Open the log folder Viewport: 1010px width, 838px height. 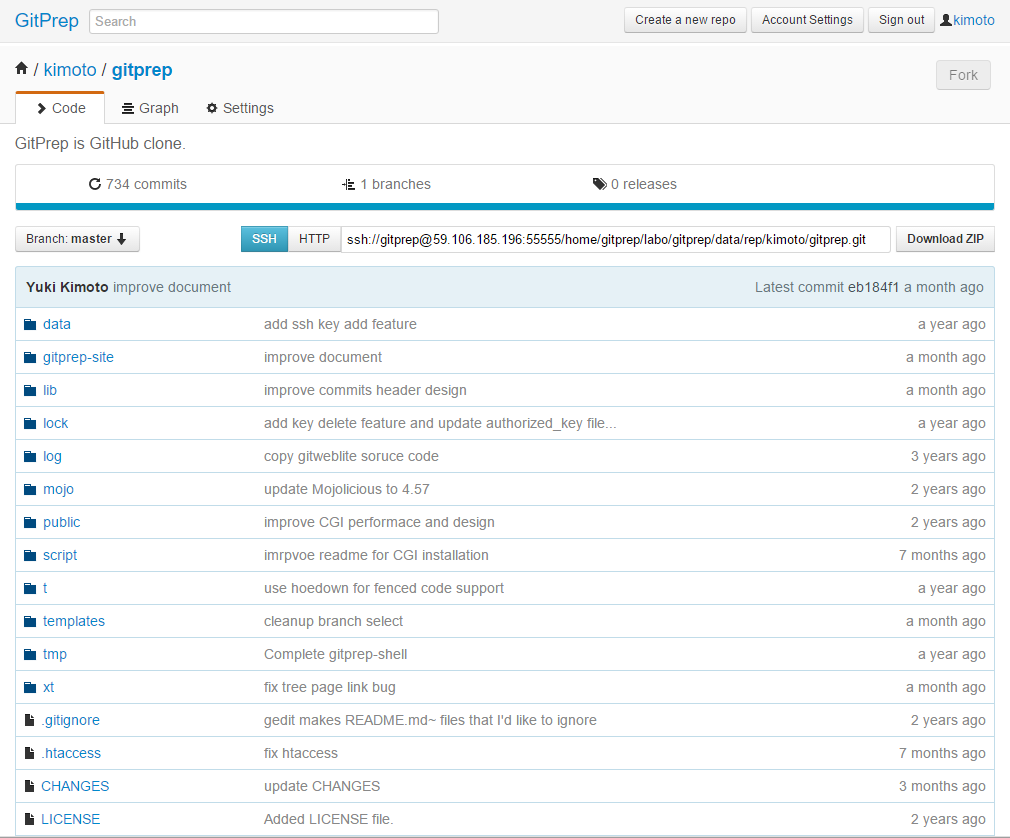(x=52, y=456)
